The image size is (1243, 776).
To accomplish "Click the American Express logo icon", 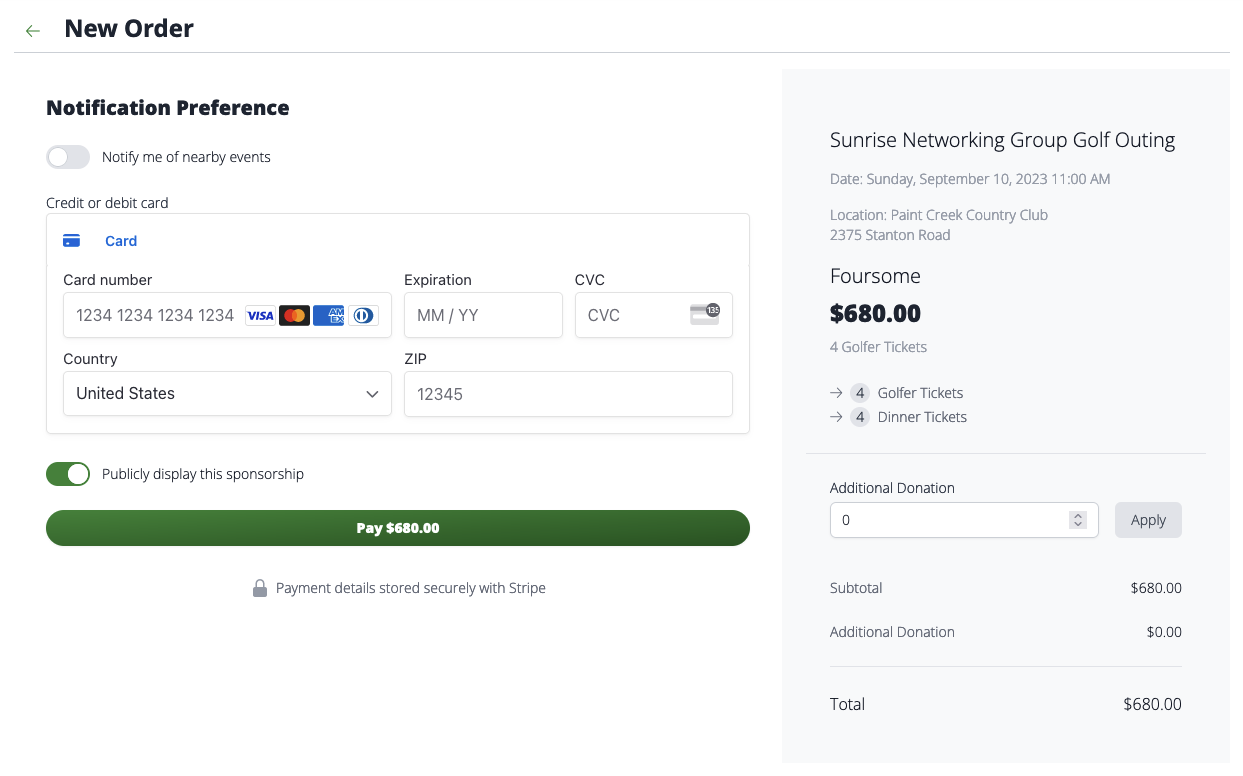I will [x=328, y=316].
